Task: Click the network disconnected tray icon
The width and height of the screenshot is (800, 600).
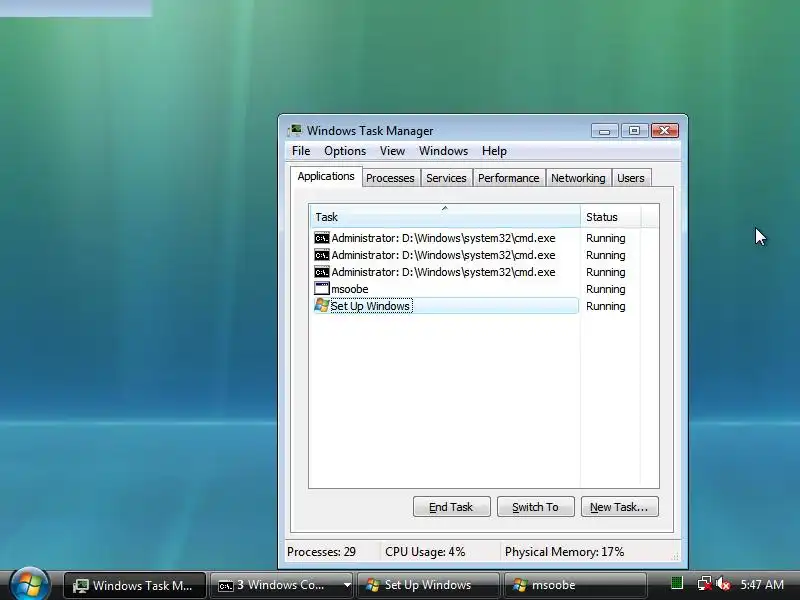Action: tap(705, 584)
